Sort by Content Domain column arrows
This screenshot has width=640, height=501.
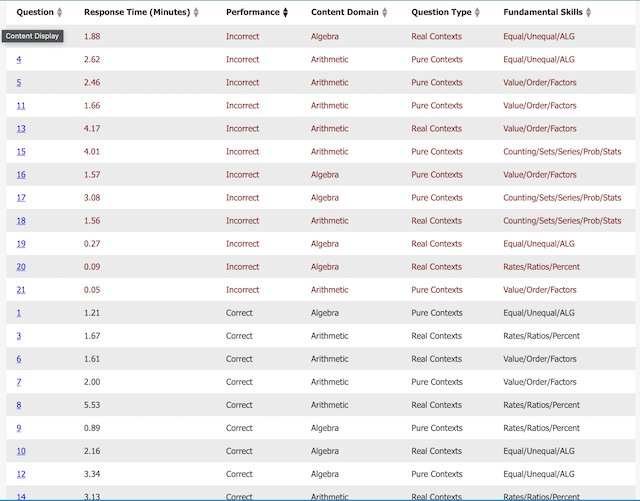[384, 12]
